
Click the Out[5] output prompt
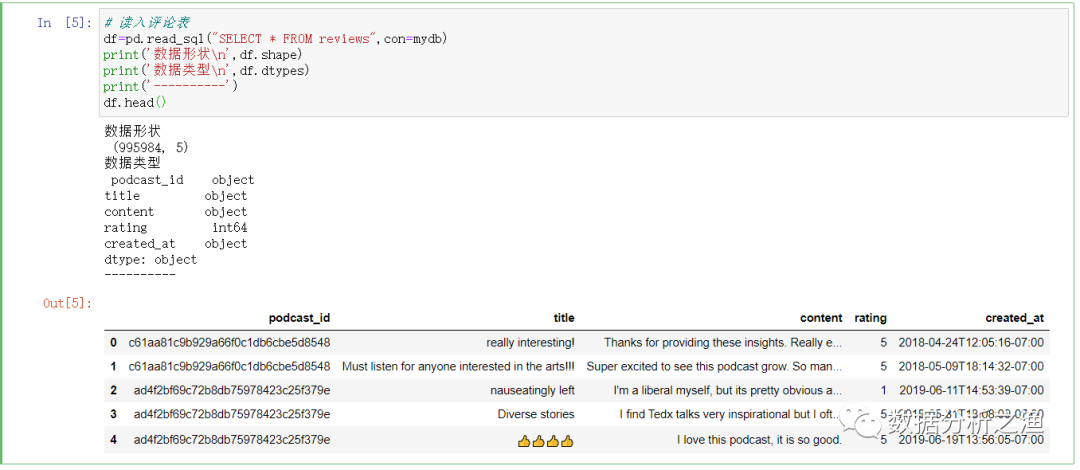(66, 302)
